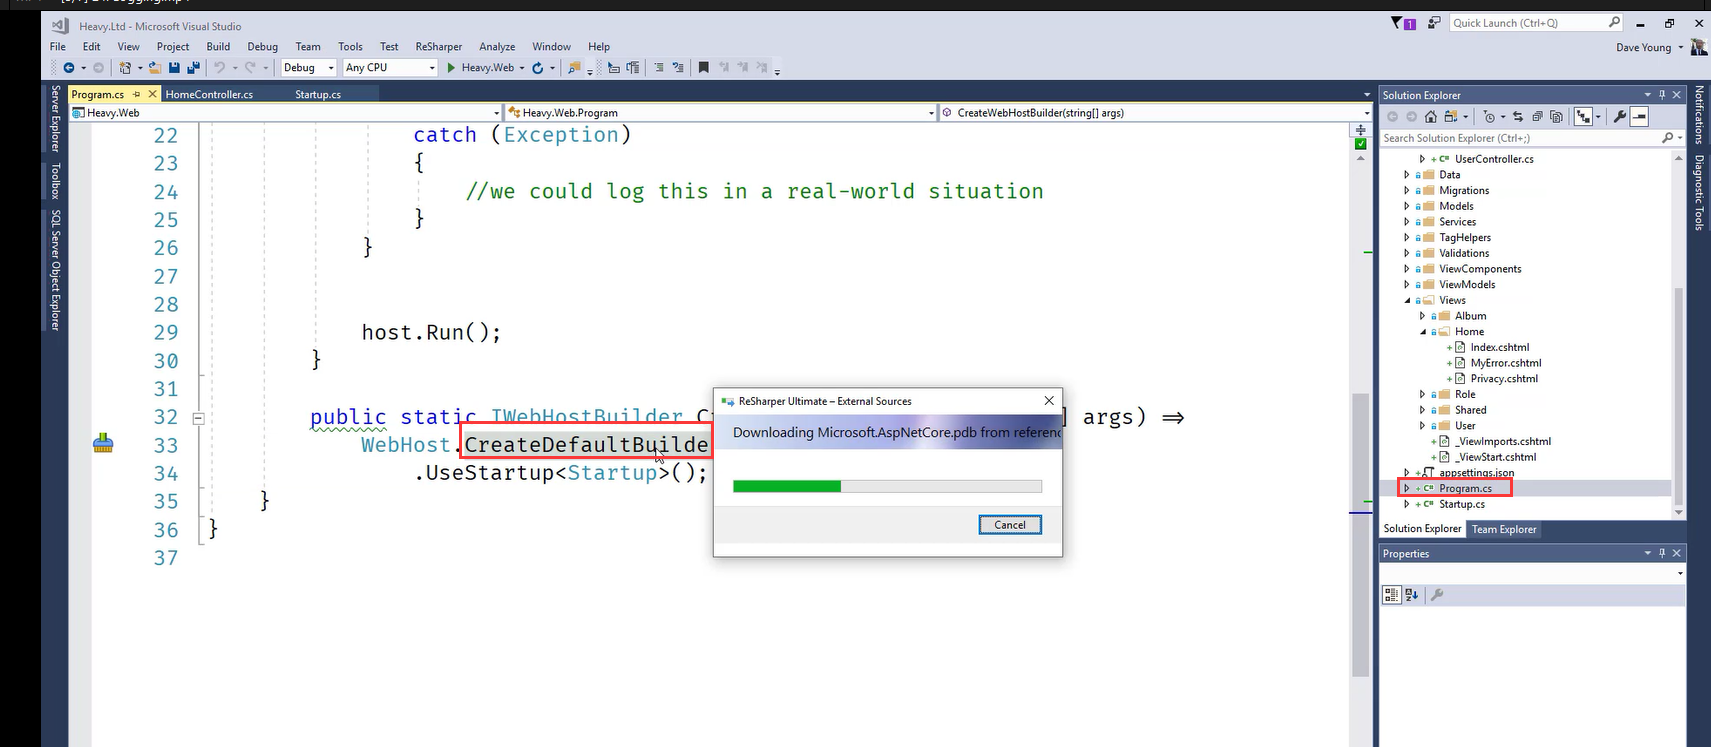Click the Solution Explorer Home icon
Screen dimensions: 1711x747
[x=1431, y=117]
